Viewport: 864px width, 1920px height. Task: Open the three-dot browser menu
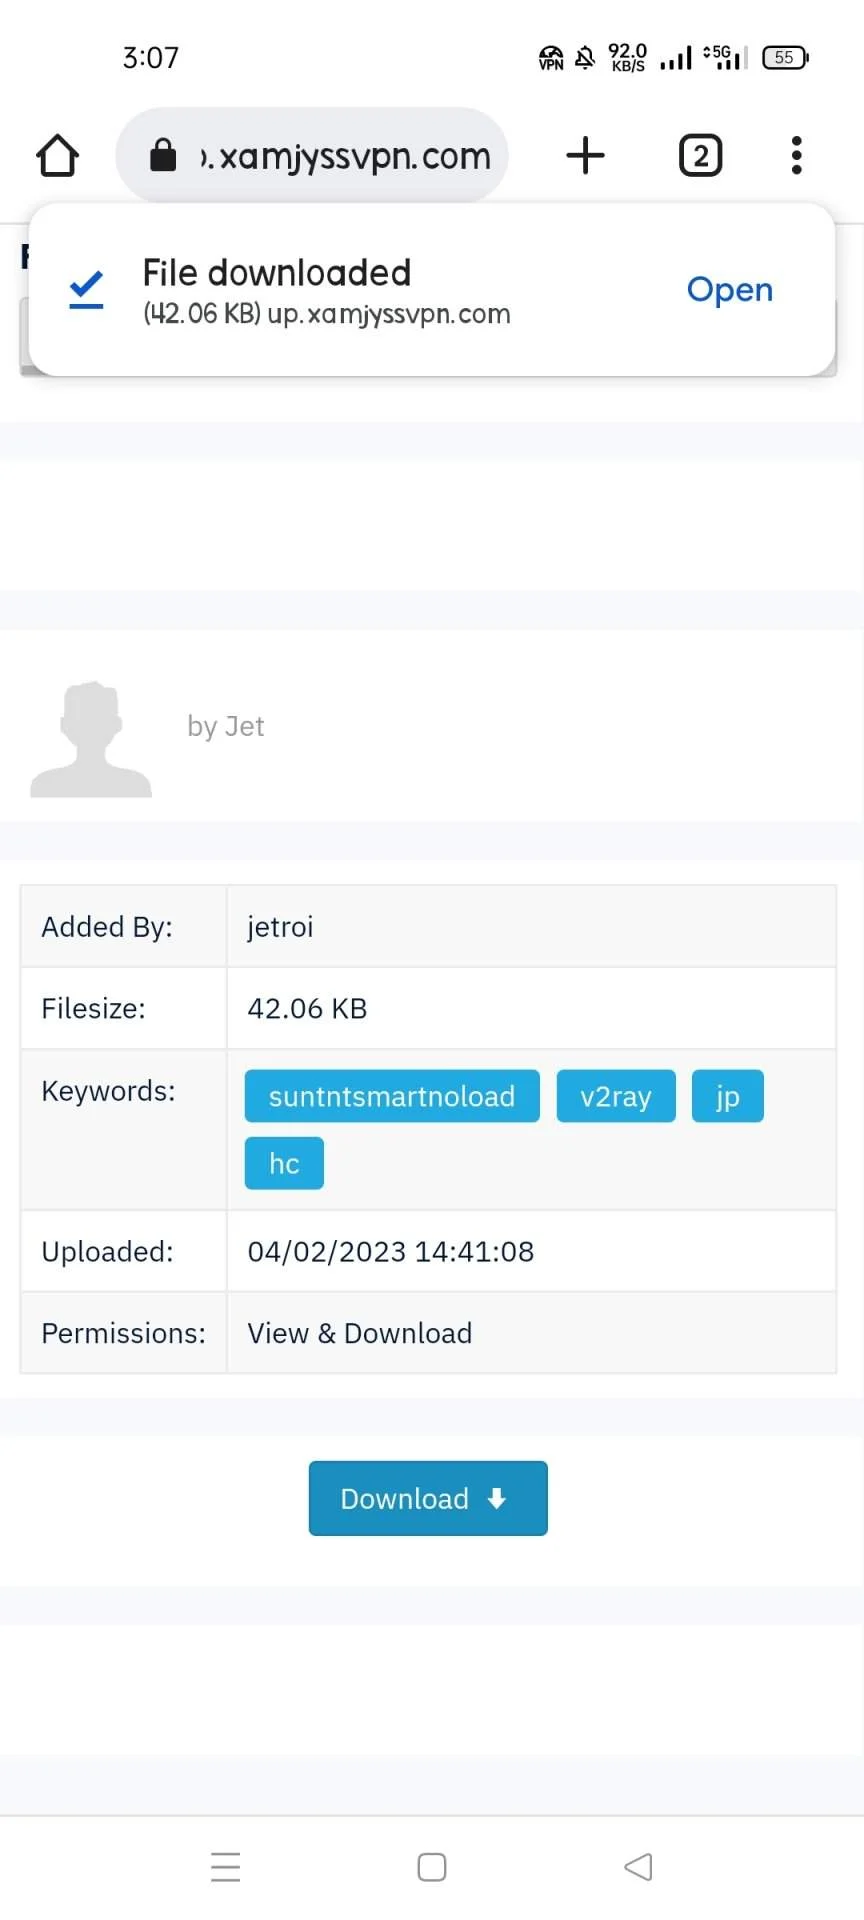796,156
